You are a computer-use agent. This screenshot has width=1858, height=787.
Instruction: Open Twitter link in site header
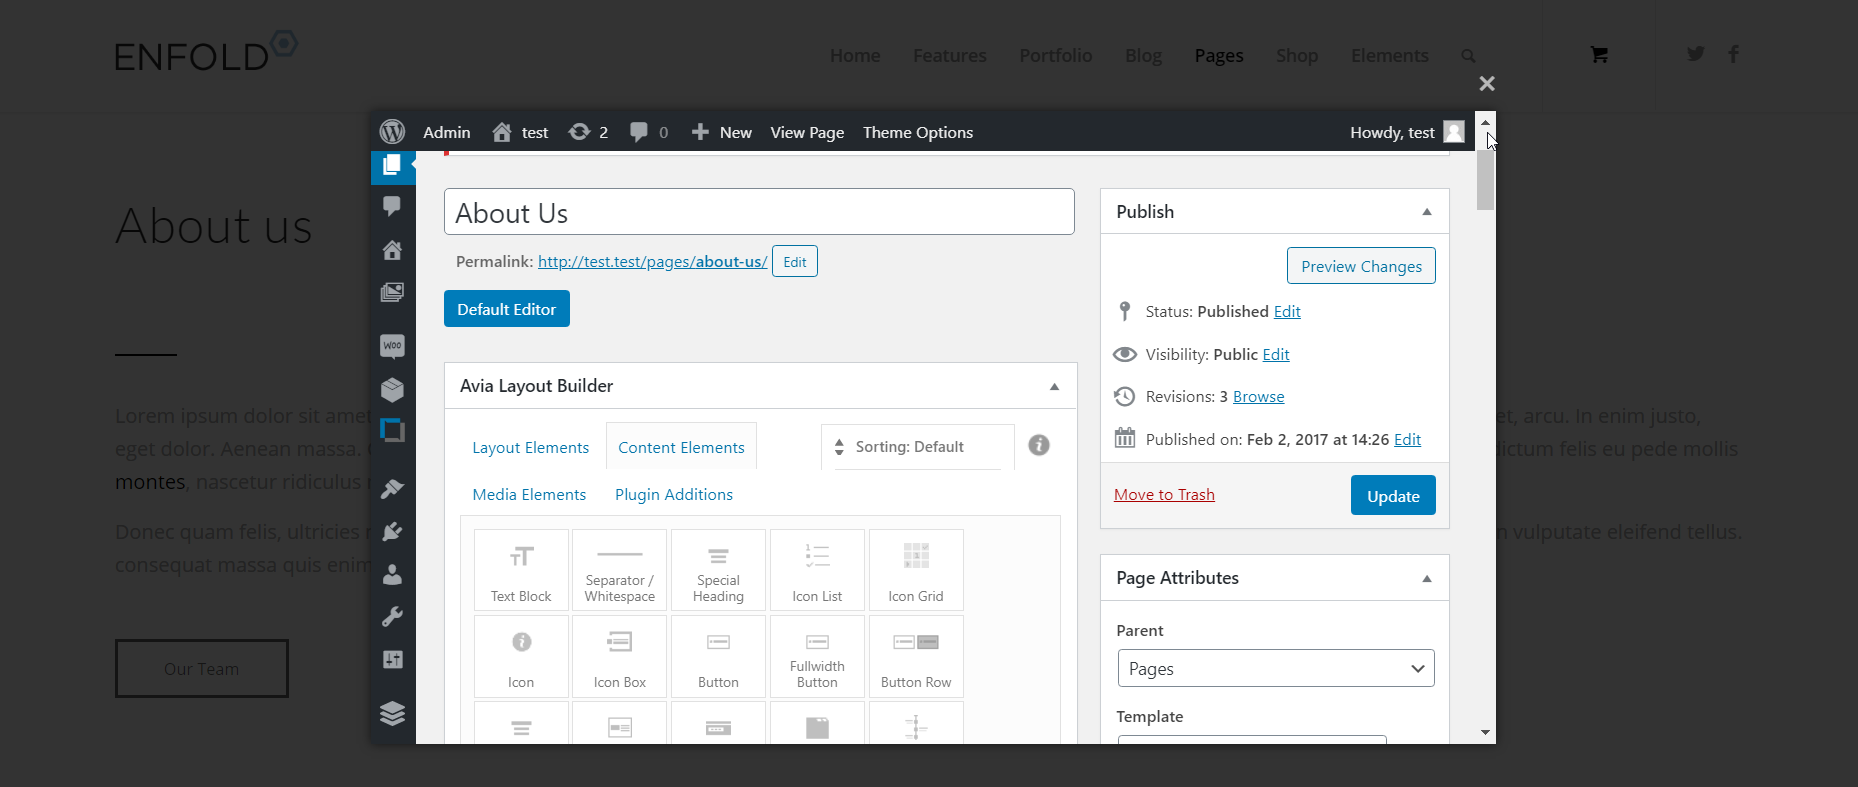tap(1695, 54)
